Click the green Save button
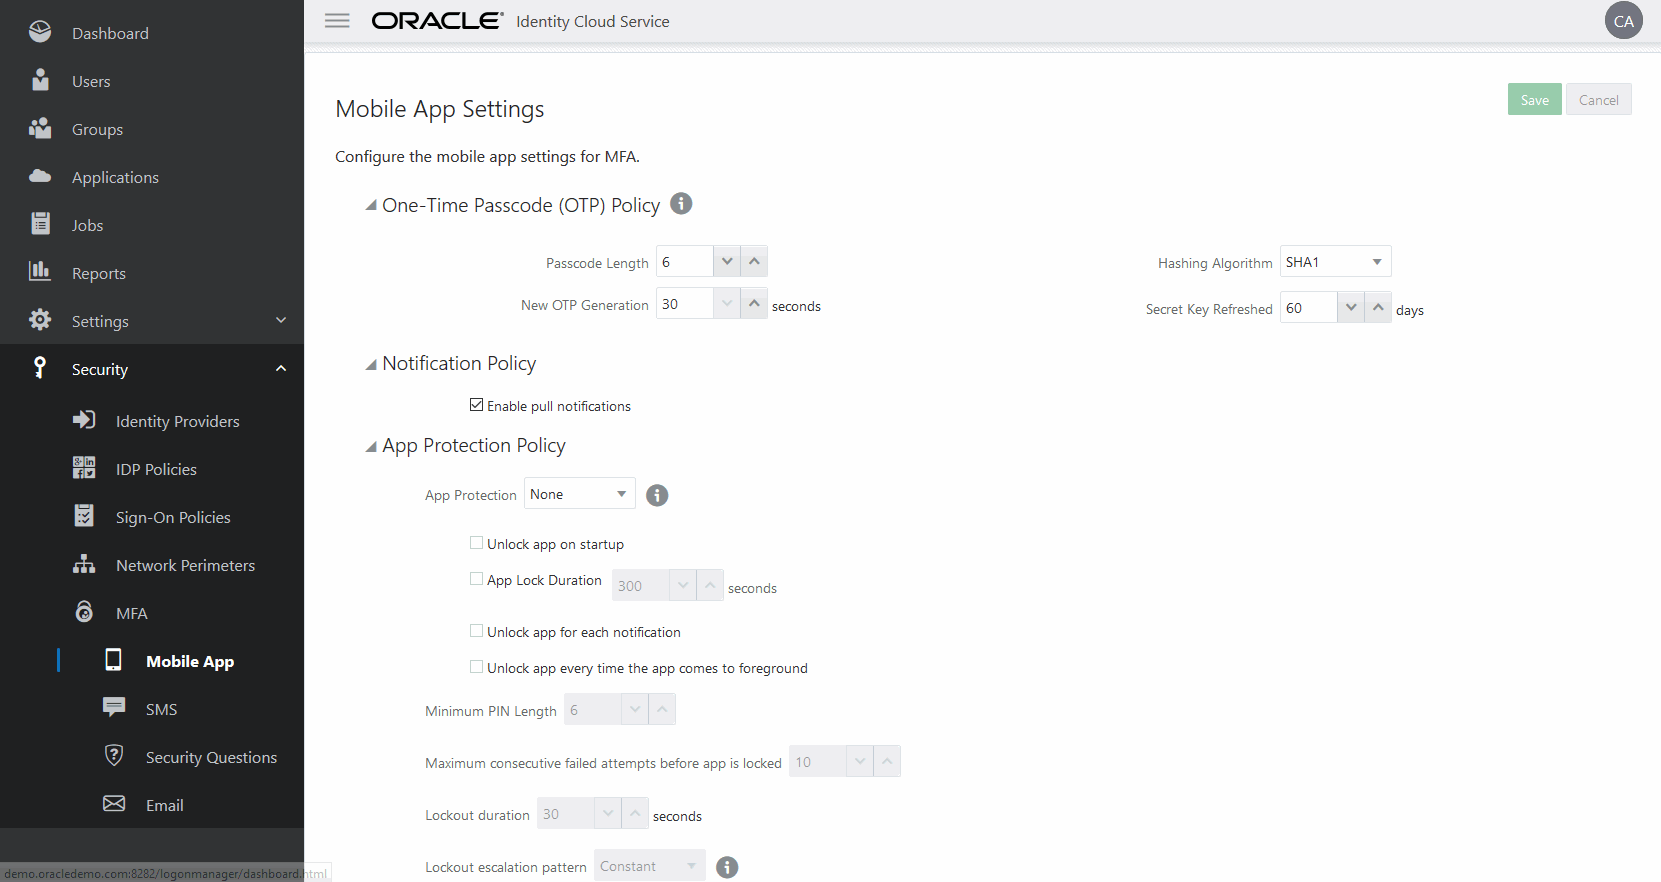The width and height of the screenshot is (1661, 882). pos(1534,100)
